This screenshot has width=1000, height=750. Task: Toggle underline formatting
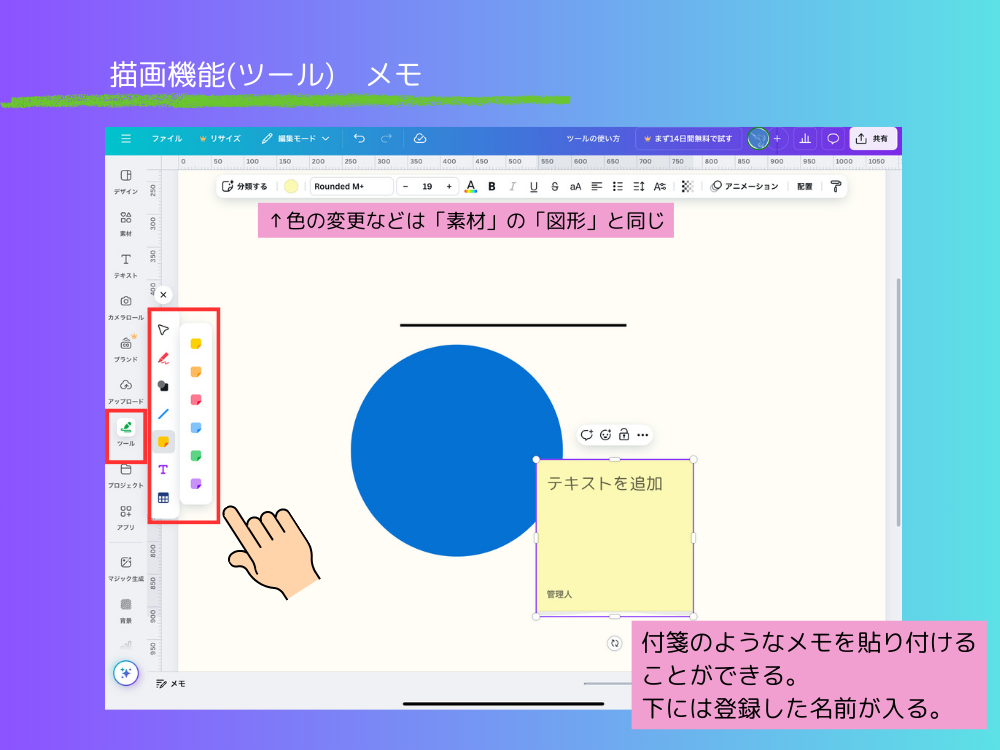533,186
